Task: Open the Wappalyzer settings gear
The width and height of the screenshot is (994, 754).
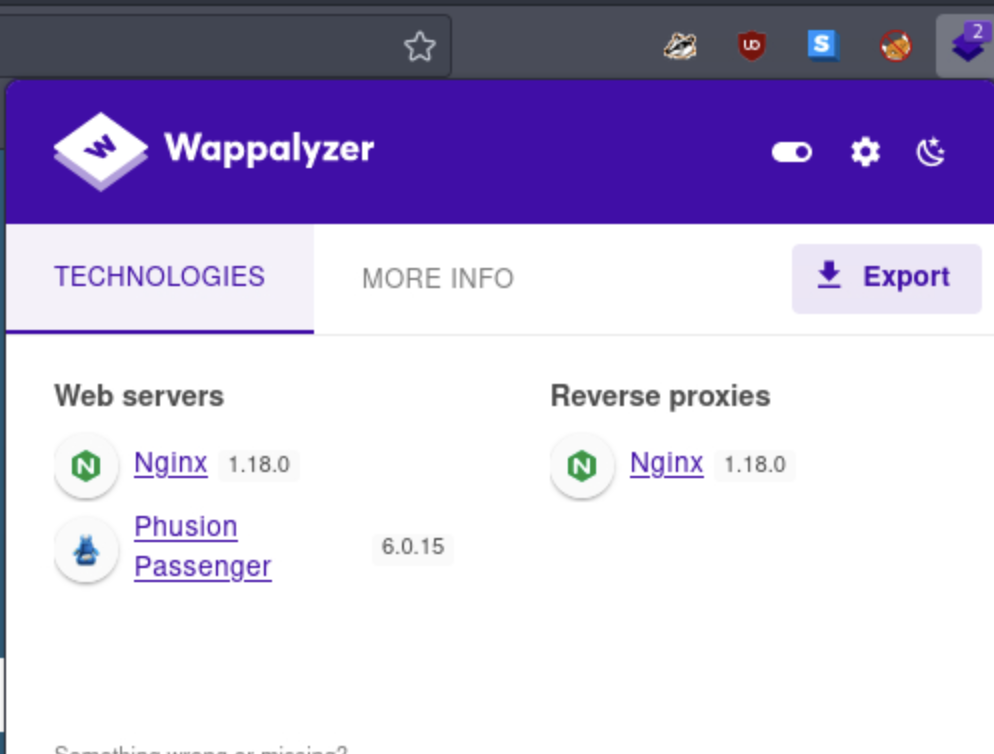Action: [864, 152]
